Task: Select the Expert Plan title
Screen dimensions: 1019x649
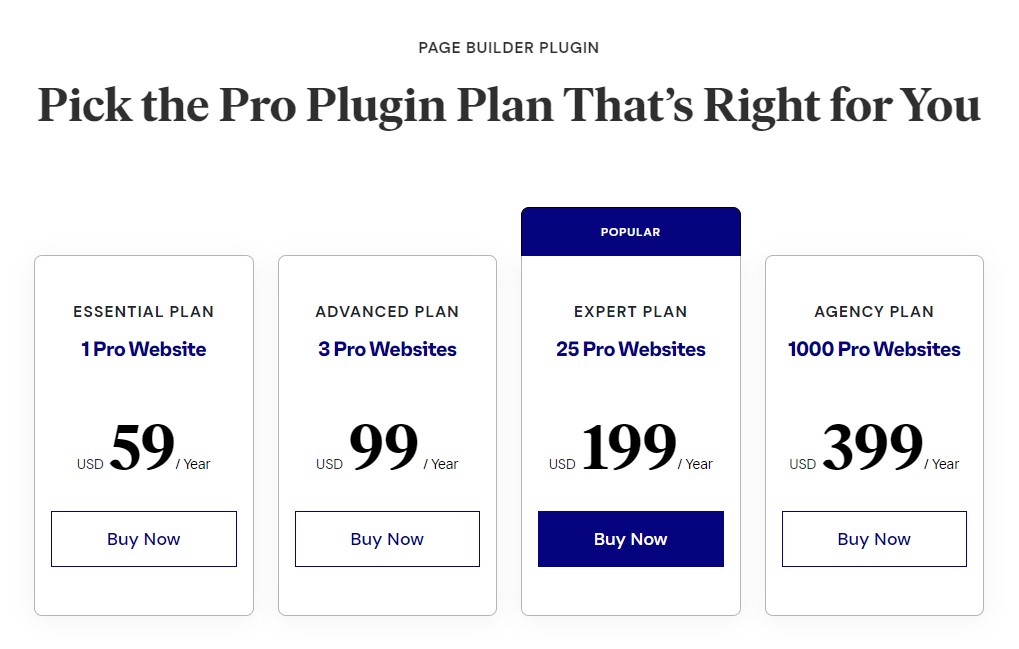Action: pyautogui.click(x=630, y=312)
